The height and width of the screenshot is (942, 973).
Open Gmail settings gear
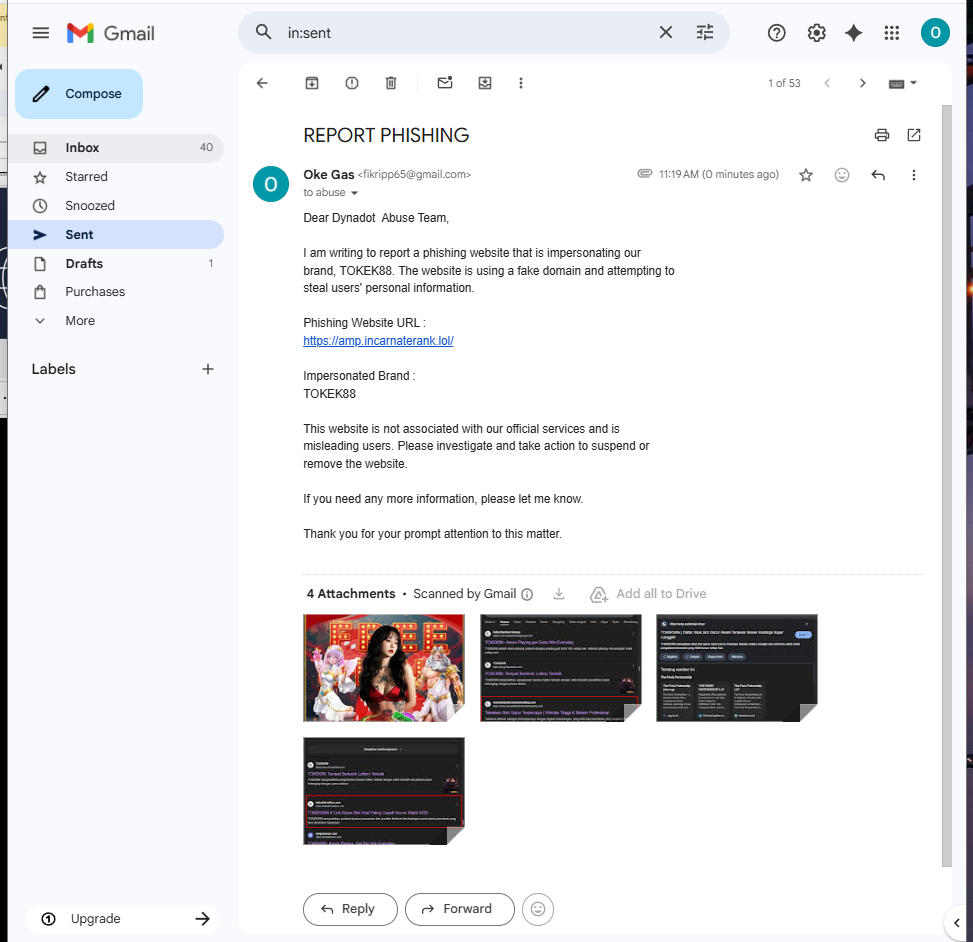click(816, 33)
